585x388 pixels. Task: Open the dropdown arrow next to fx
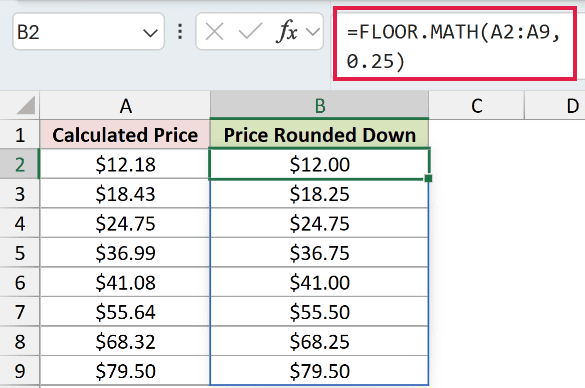[313, 32]
